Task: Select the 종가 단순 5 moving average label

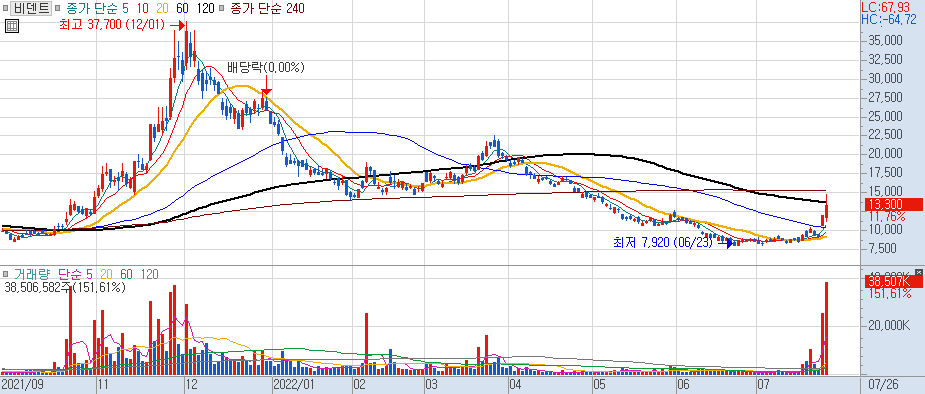Action: pos(97,8)
